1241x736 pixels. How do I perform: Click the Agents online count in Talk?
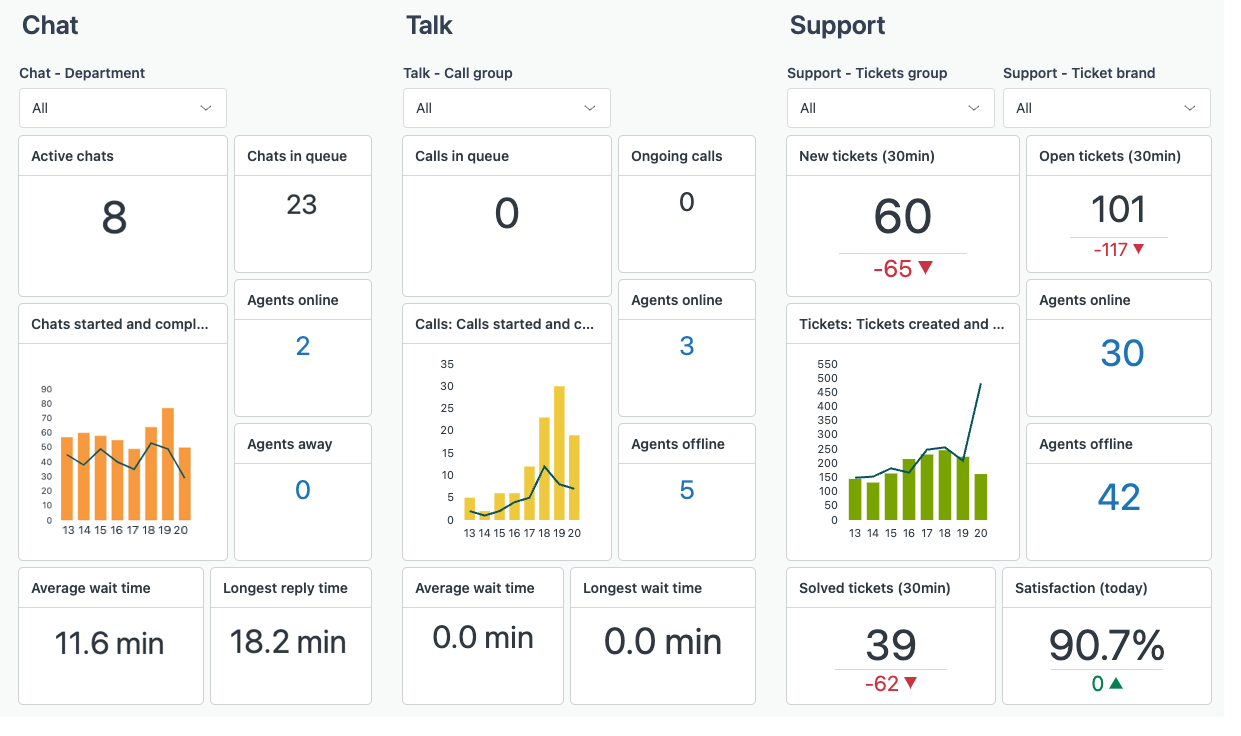click(x=686, y=347)
